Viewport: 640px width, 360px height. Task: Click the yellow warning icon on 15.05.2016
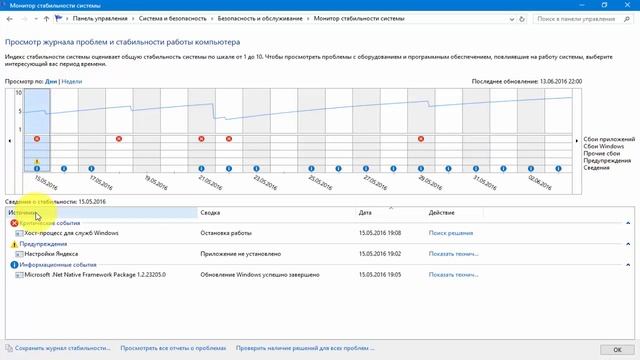pos(37,162)
